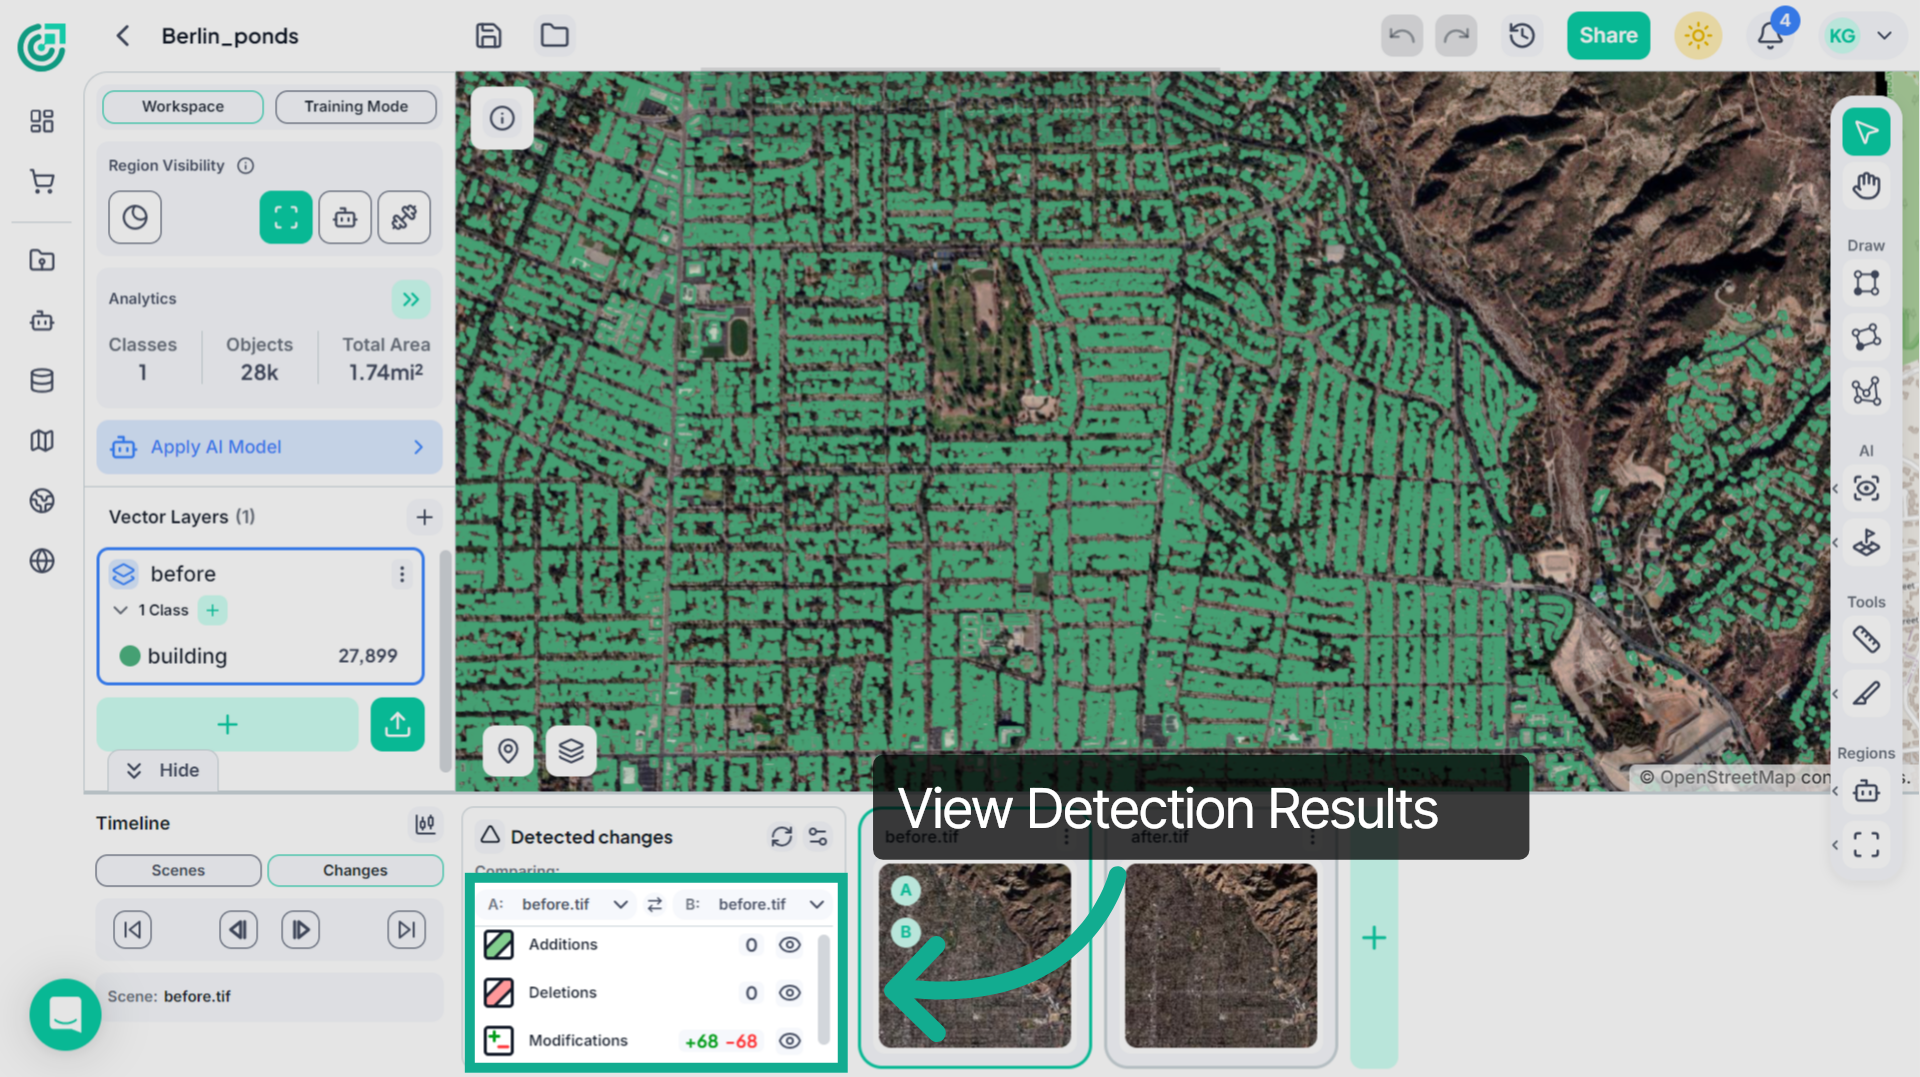Switch to Workspace tab
Screen dimensions: 1920x1077
pyautogui.click(x=183, y=107)
